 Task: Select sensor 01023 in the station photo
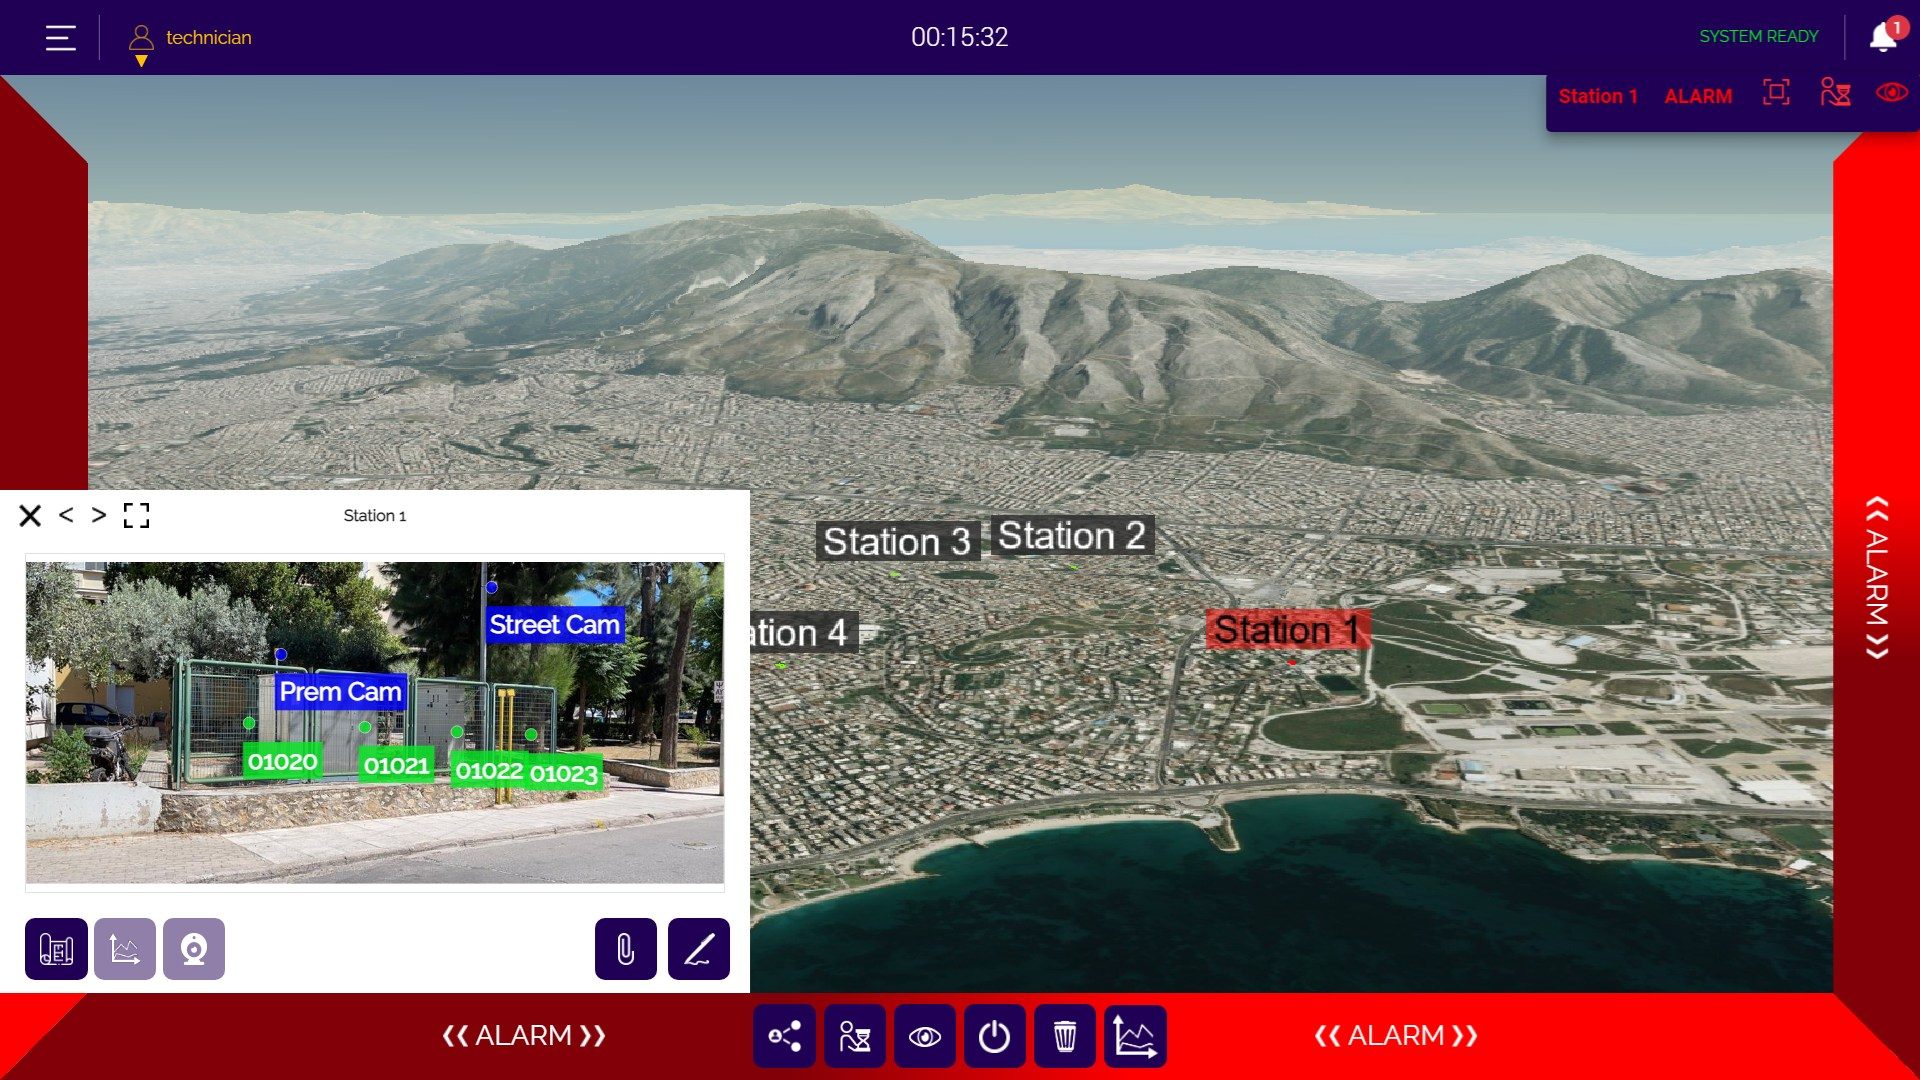point(564,773)
